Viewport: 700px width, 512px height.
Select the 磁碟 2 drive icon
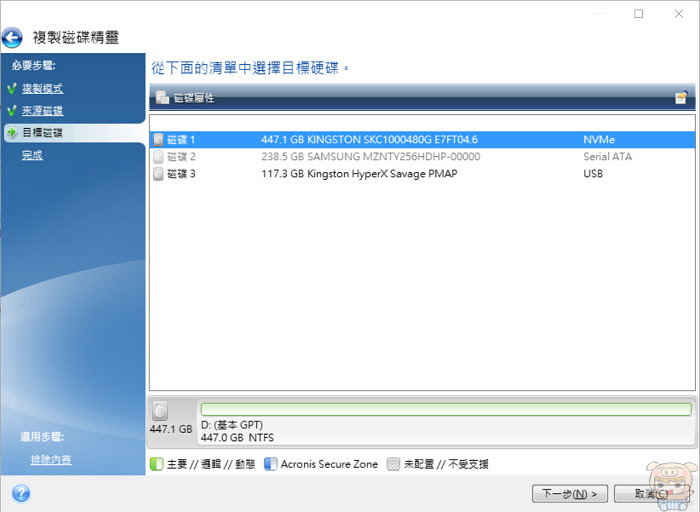(x=158, y=157)
